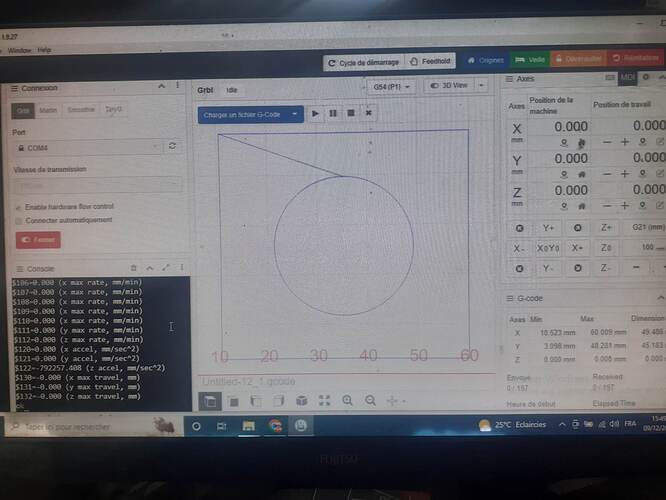Unload the G-code file with the X icon
The height and width of the screenshot is (500, 666).
point(369,113)
